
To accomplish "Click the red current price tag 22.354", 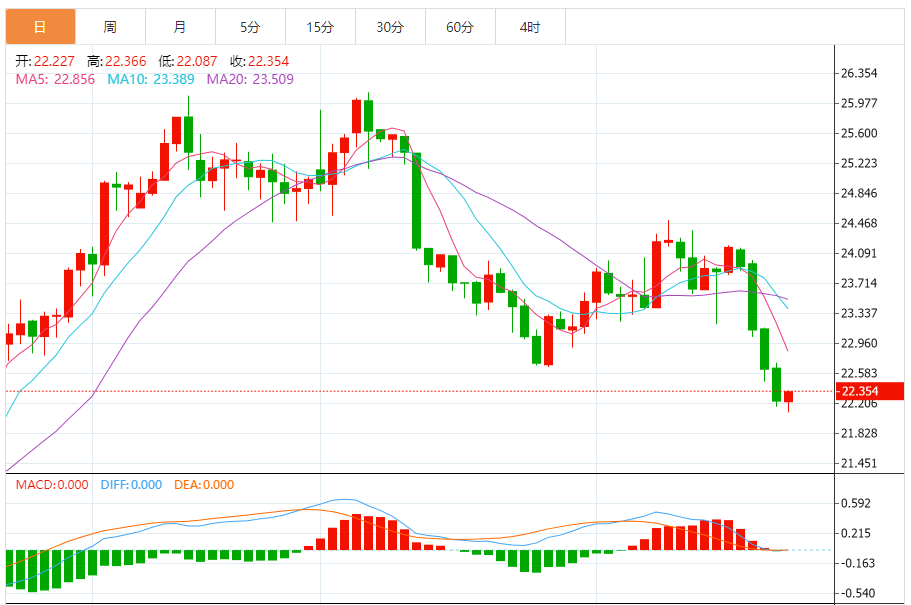I will click(x=870, y=391).
